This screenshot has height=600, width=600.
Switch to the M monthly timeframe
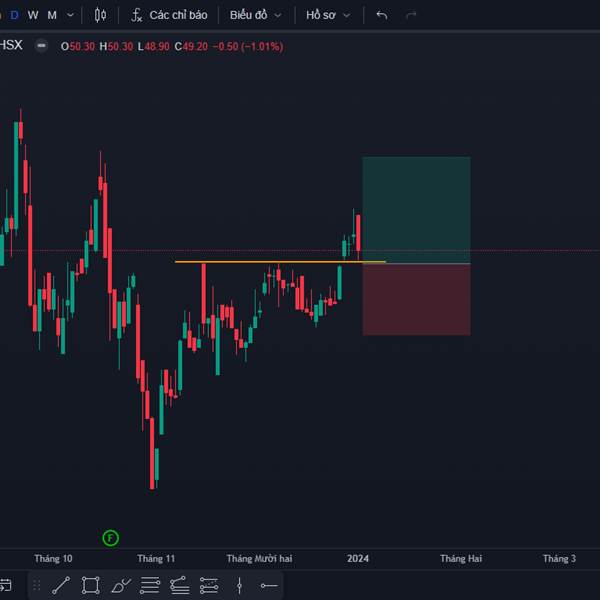(x=52, y=15)
